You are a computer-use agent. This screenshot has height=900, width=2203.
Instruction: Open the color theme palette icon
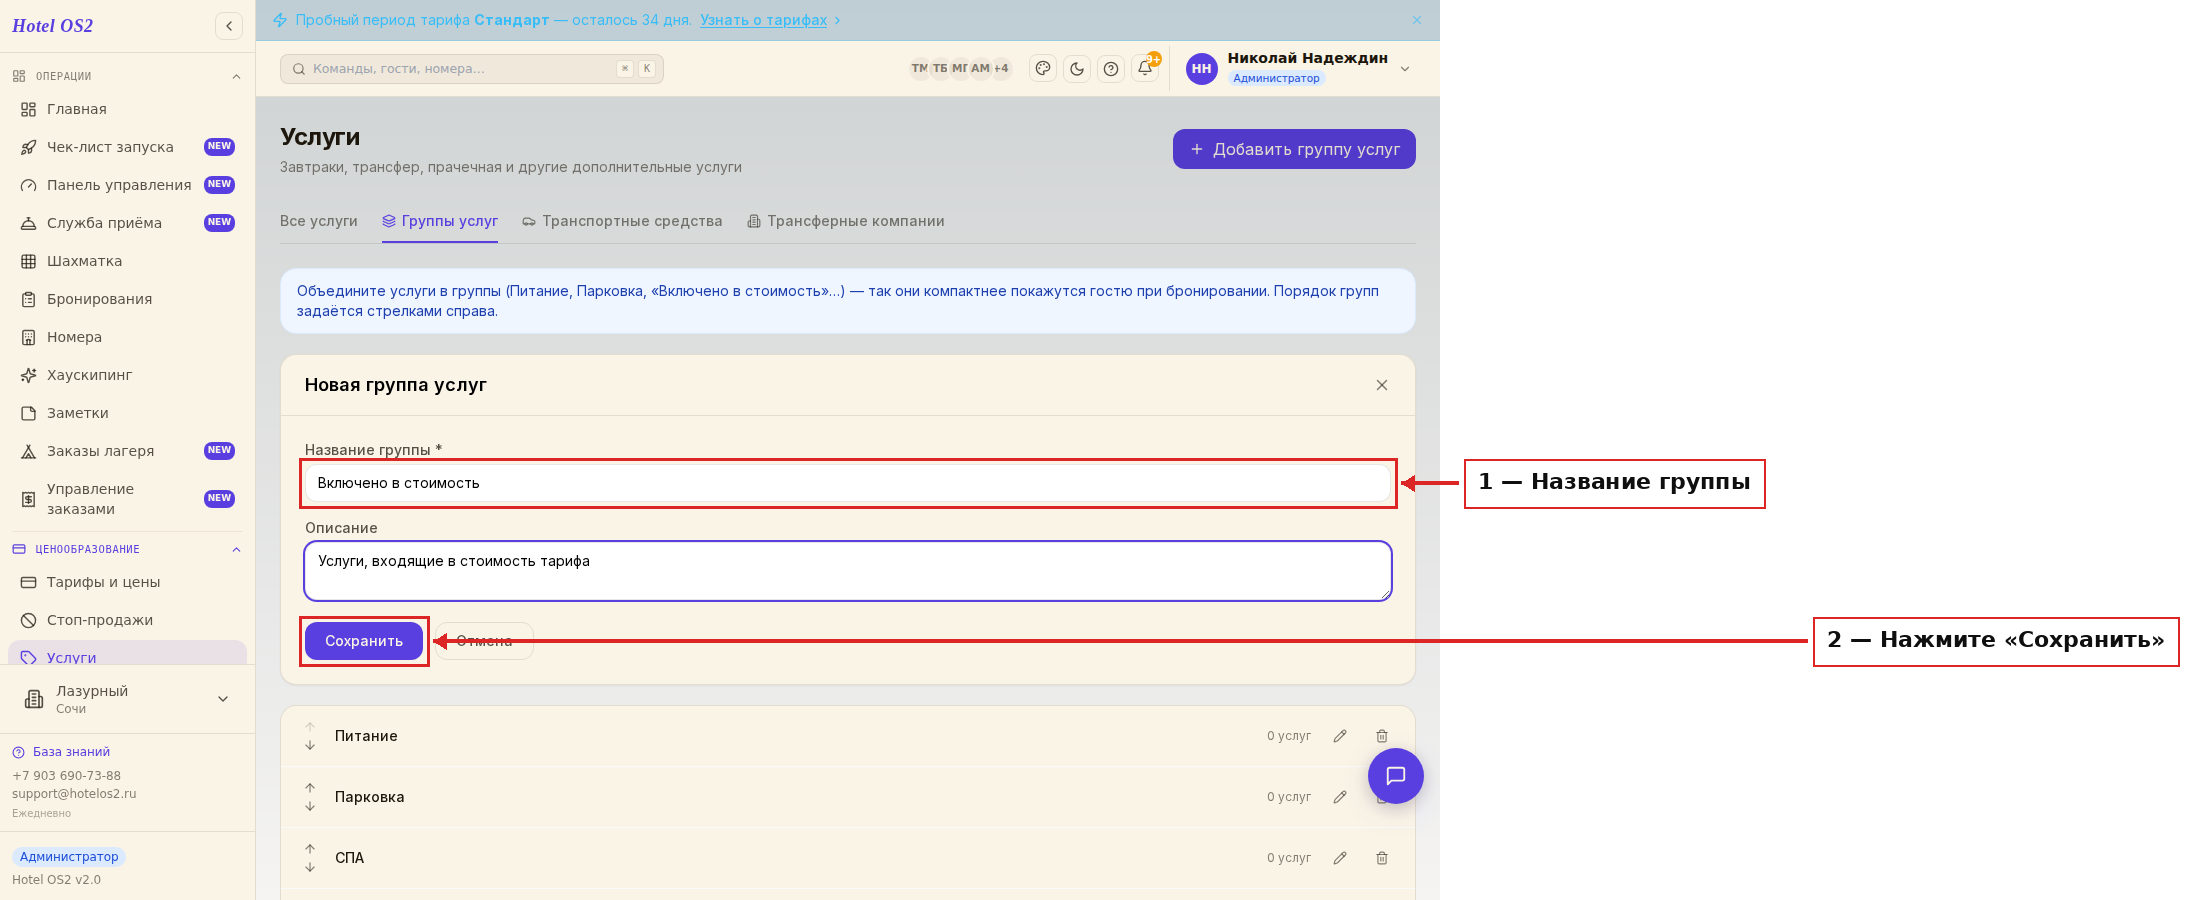point(1043,69)
